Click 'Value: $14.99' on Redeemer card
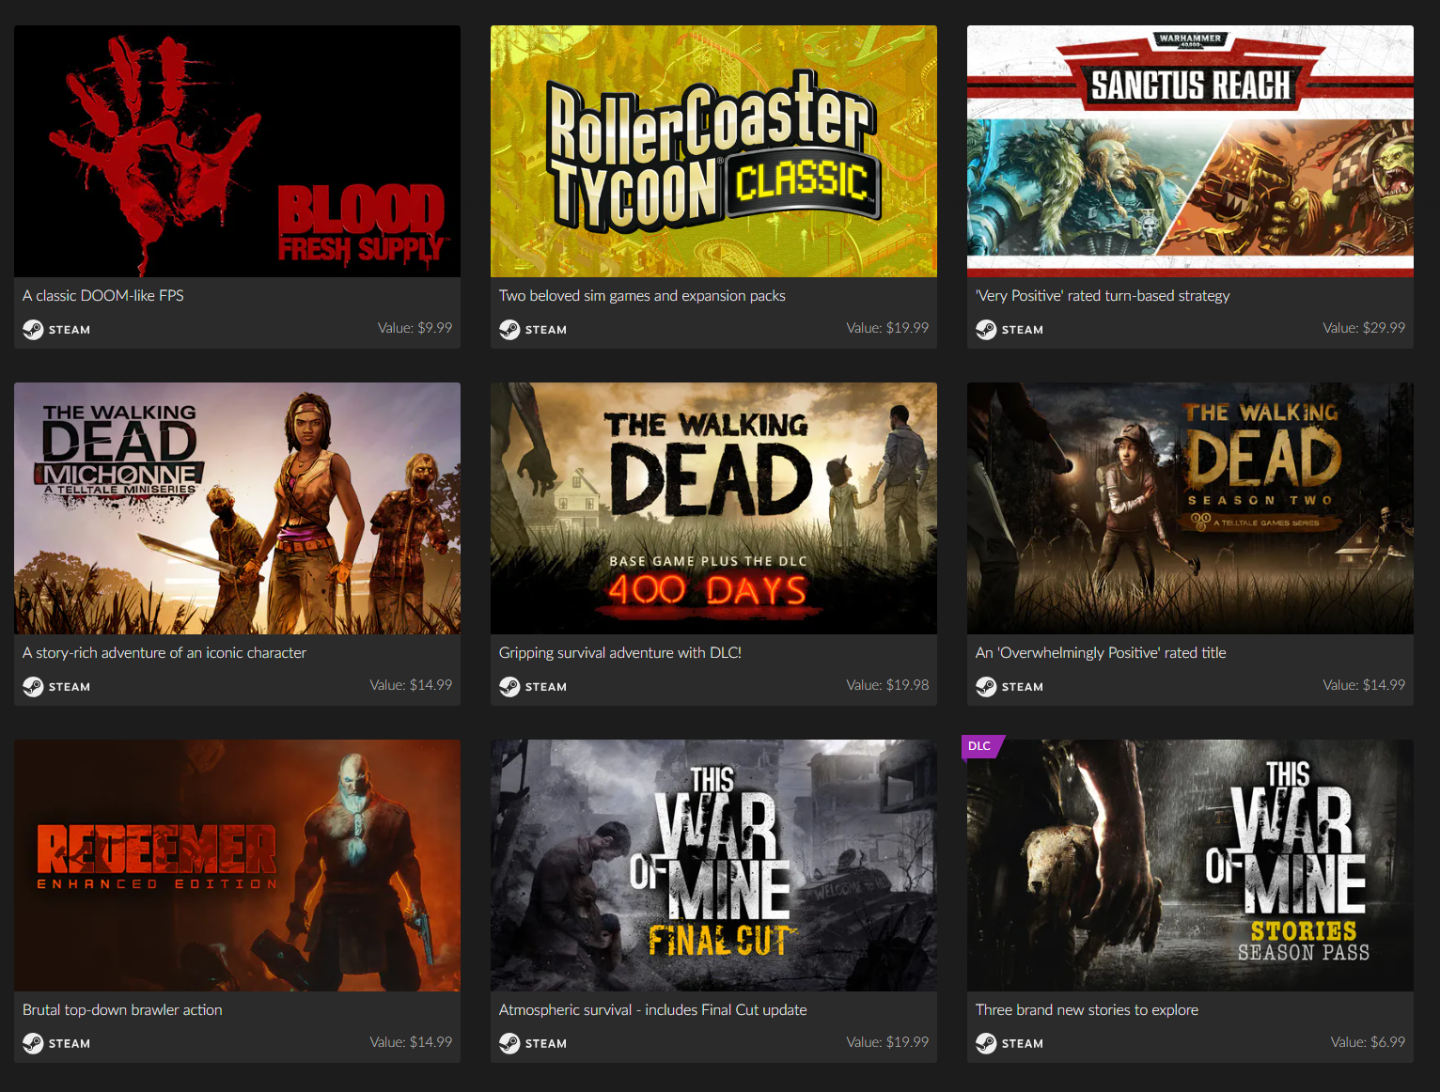 411,1042
